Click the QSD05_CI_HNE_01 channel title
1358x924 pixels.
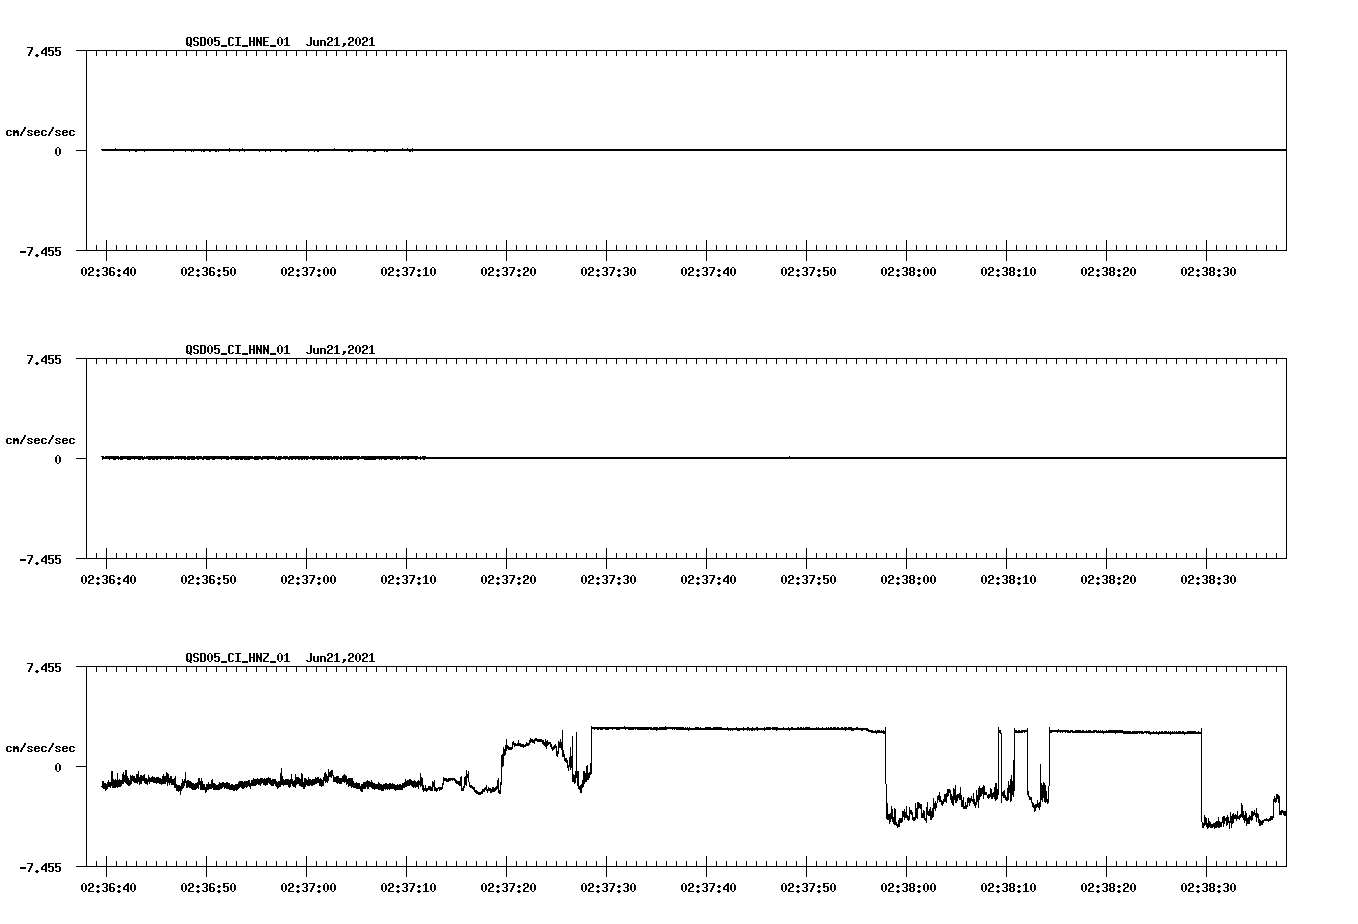click(237, 42)
